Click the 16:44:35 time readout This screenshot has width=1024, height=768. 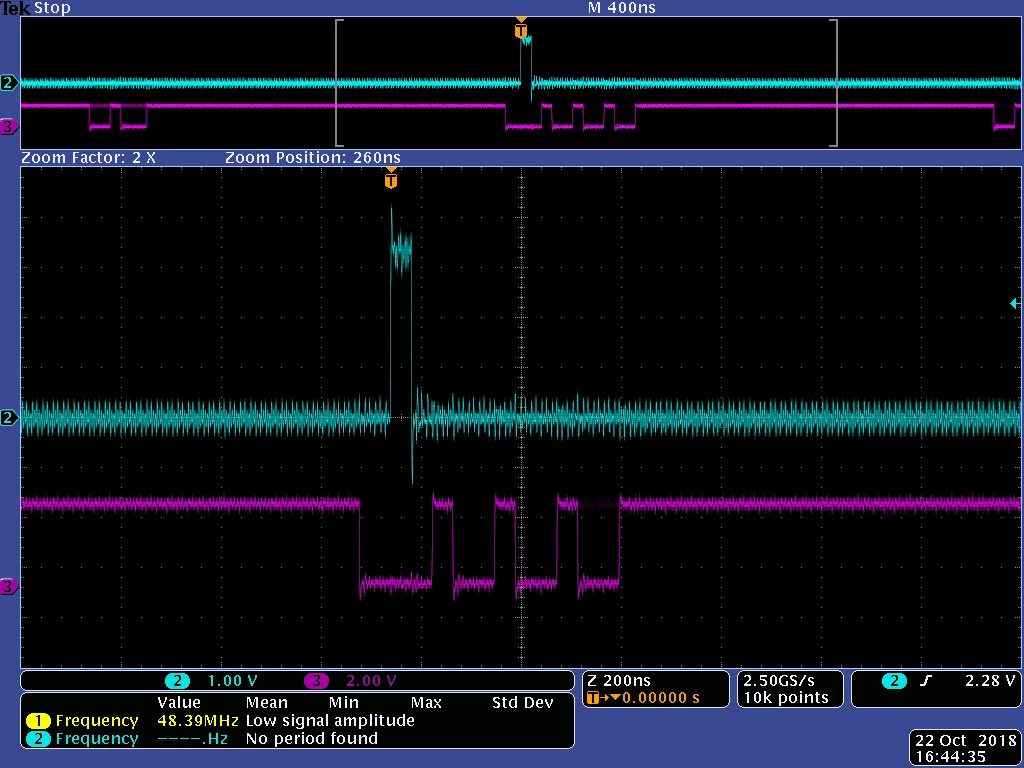(x=951, y=757)
